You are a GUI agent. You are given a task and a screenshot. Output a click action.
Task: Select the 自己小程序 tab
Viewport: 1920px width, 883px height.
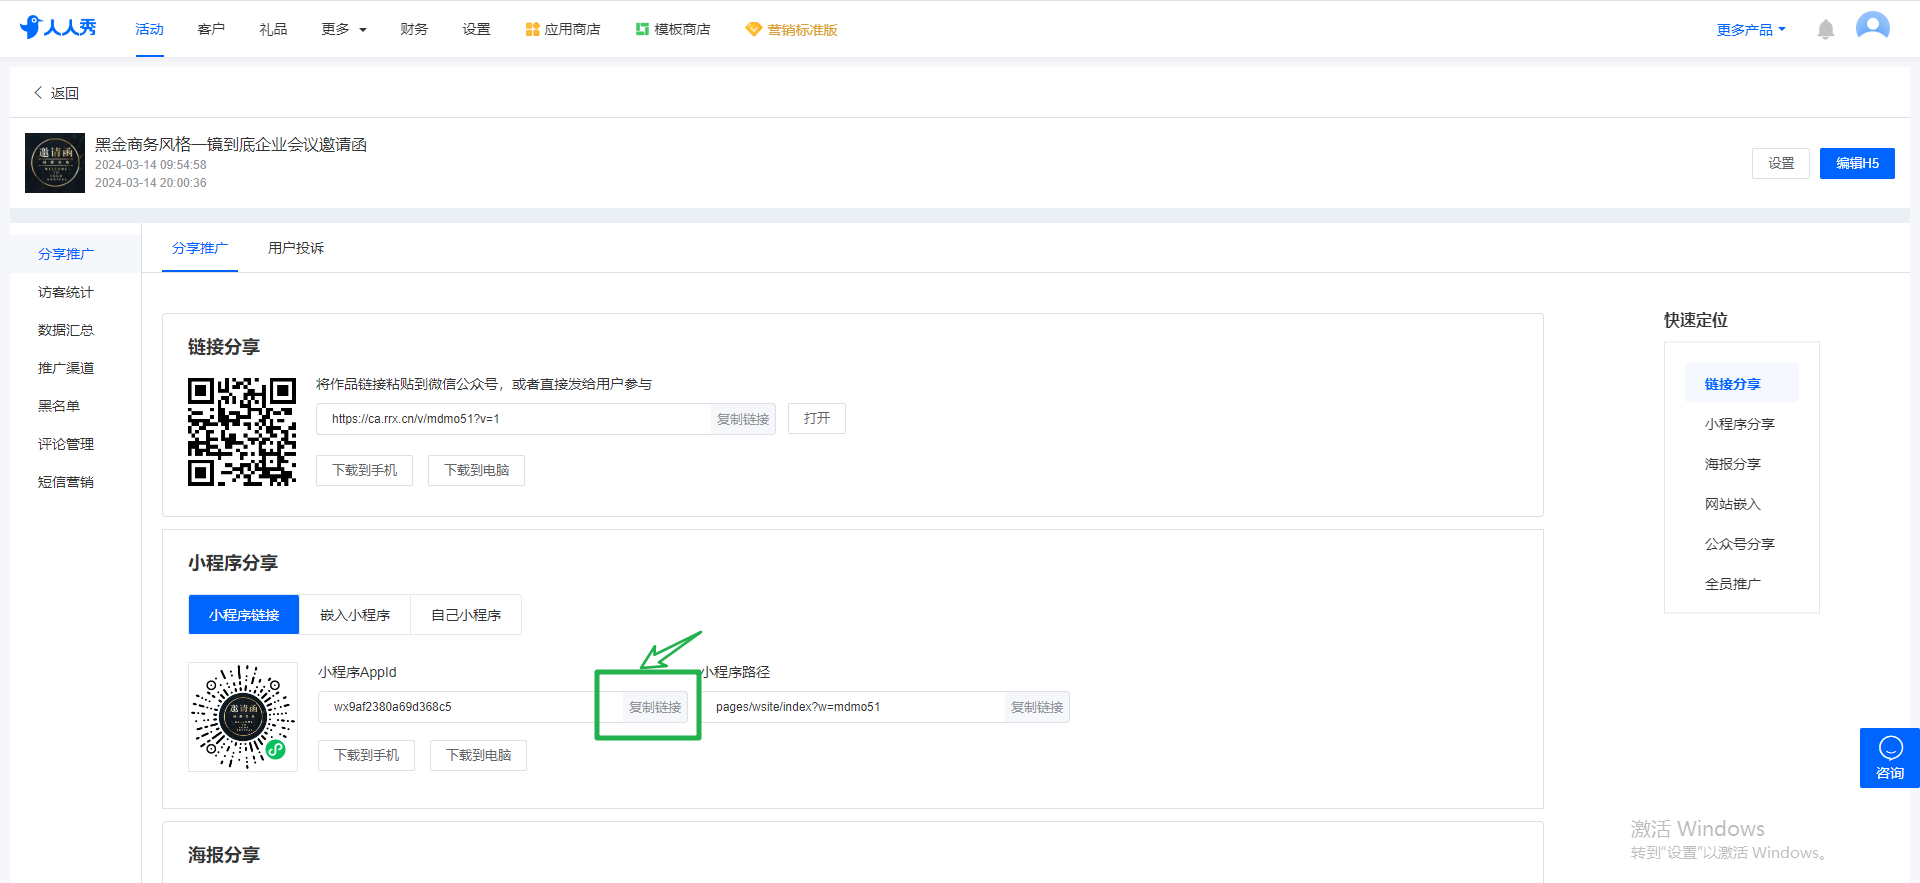point(466,615)
